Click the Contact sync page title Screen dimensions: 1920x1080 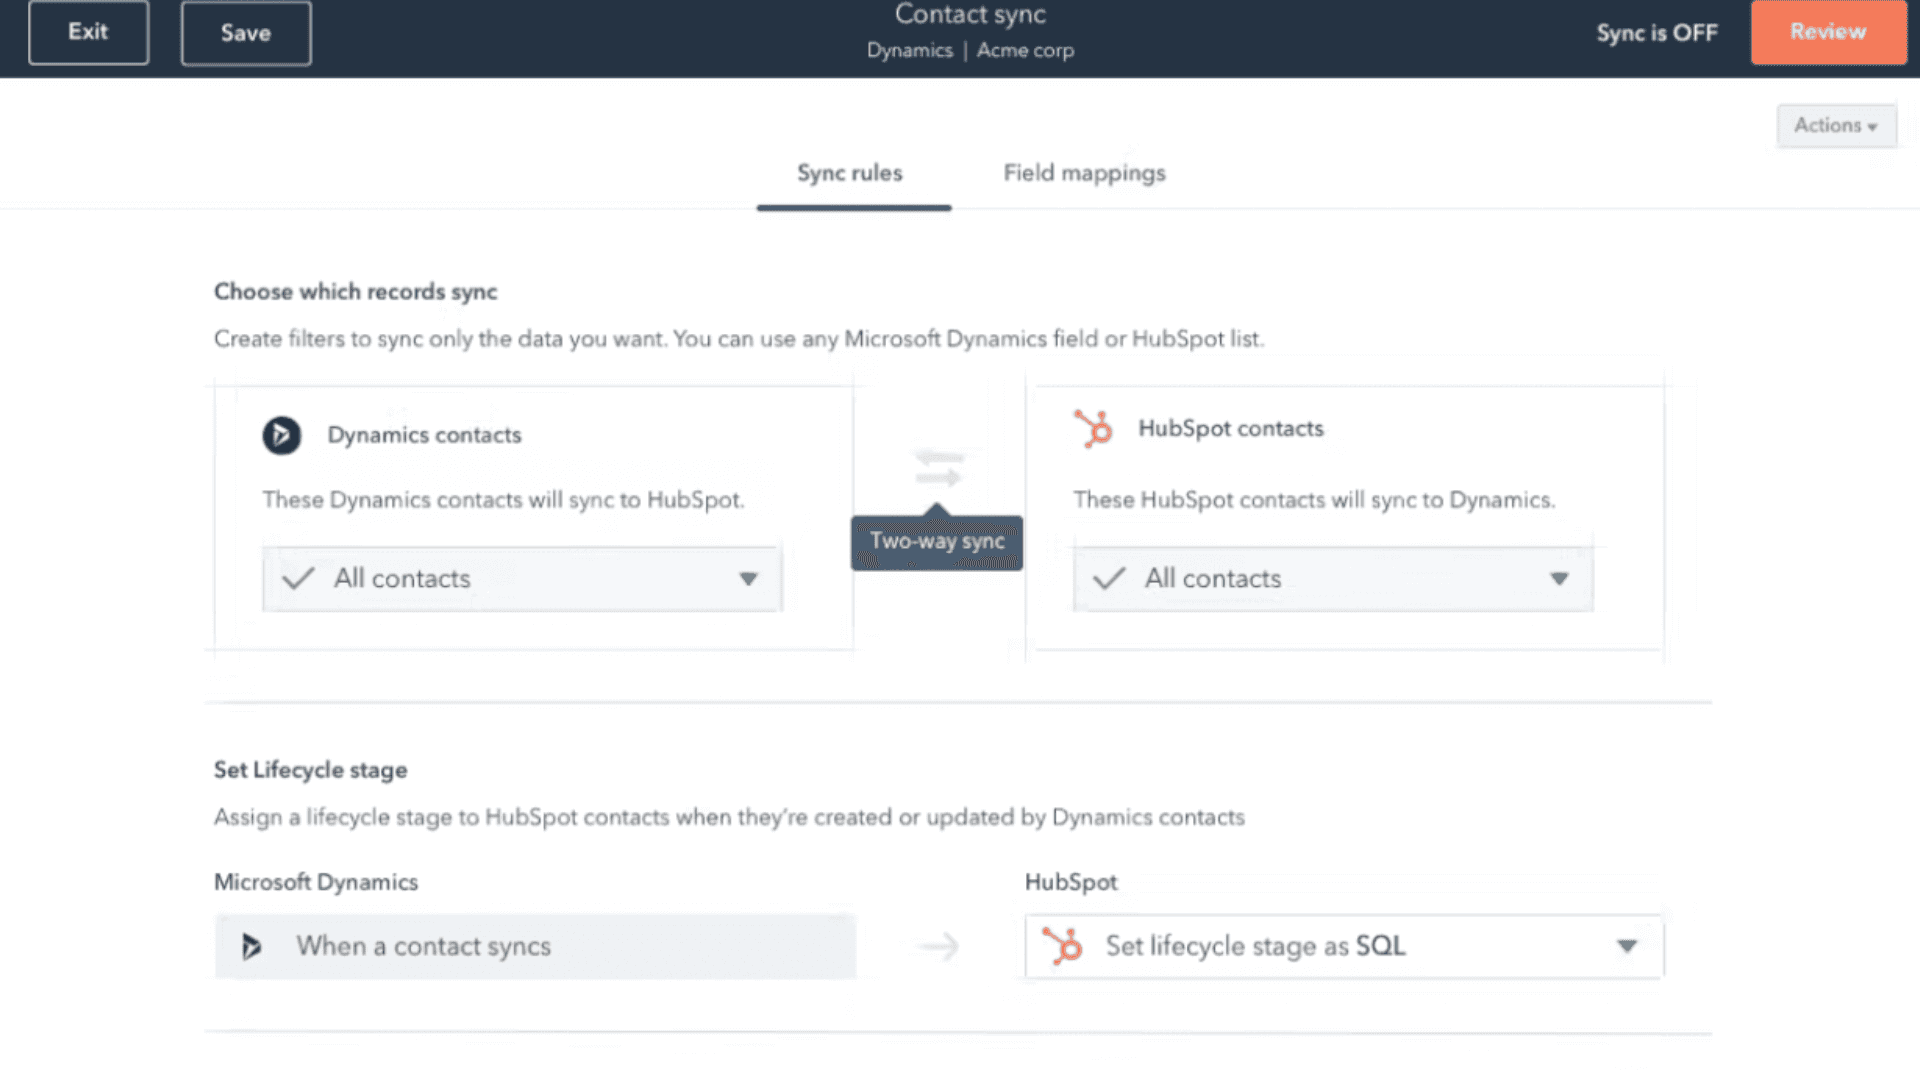point(970,14)
